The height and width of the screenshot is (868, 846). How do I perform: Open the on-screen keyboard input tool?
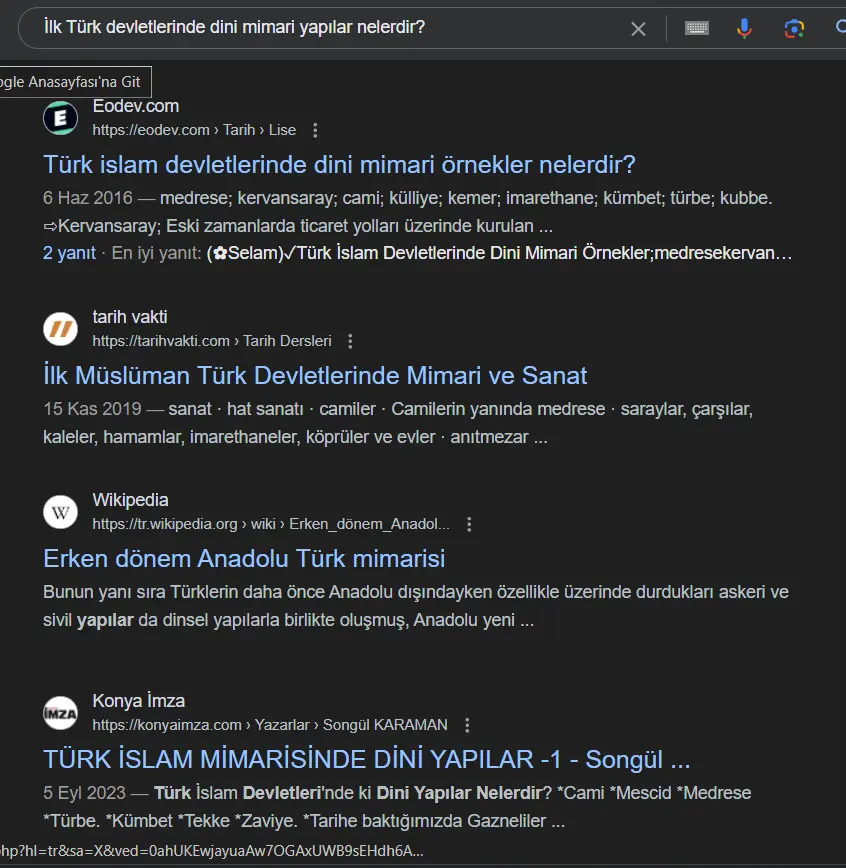point(697,28)
